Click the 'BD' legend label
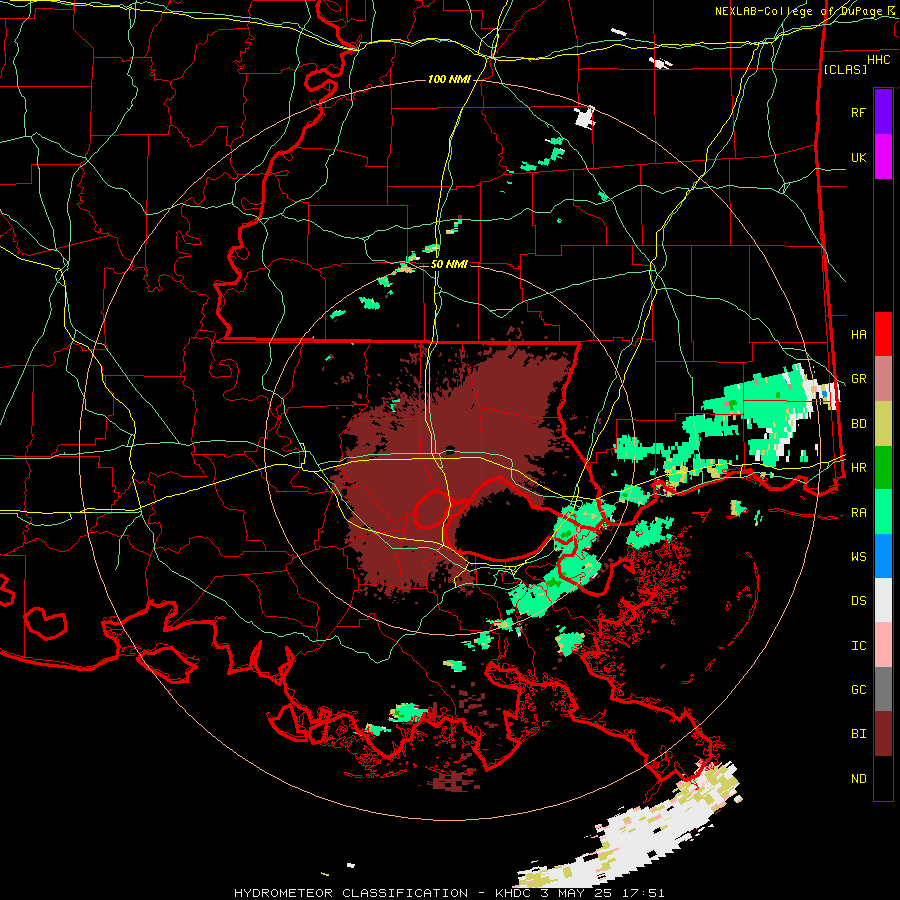The image size is (900, 900). pos(858,424)
